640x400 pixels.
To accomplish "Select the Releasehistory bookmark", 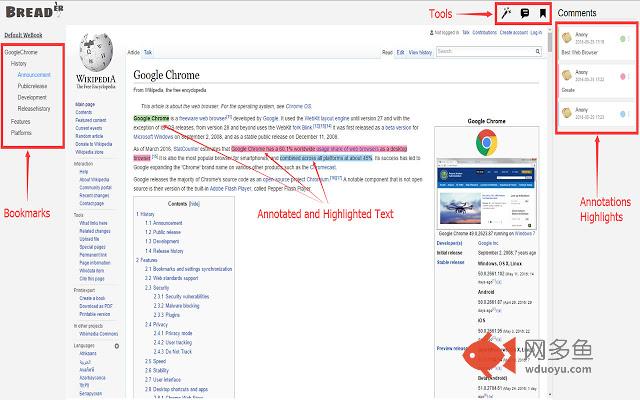I will click(34, 109).
